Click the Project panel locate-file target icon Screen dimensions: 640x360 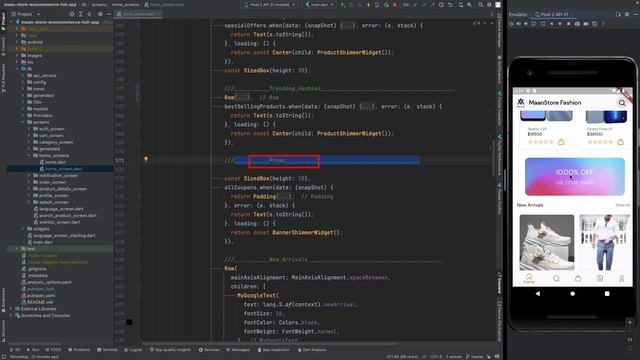72,14
